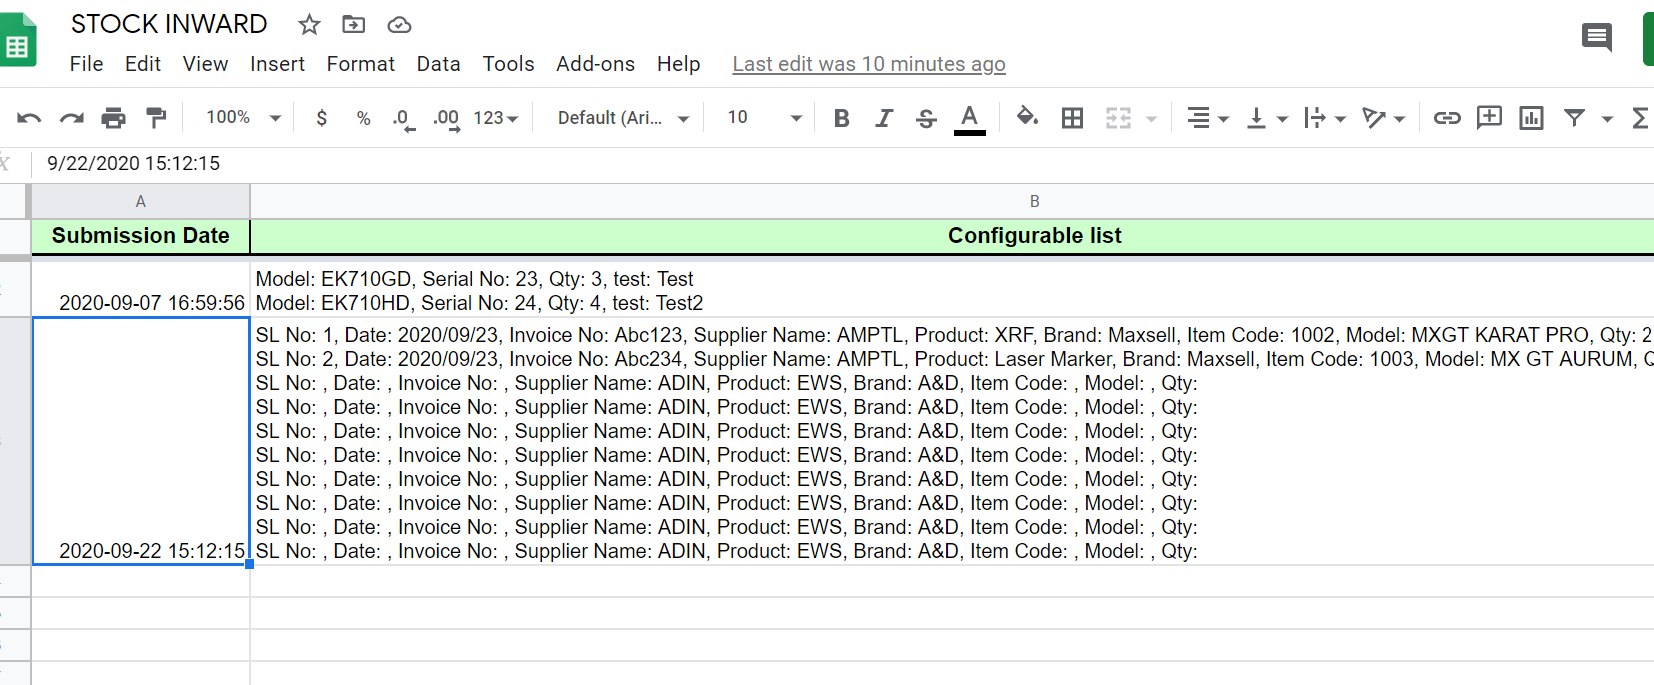Image resolution: width=1654 pixels, height=685 pixels.
Task: Open the View menu
Action: pyautogui.click(x=205, y=64)
